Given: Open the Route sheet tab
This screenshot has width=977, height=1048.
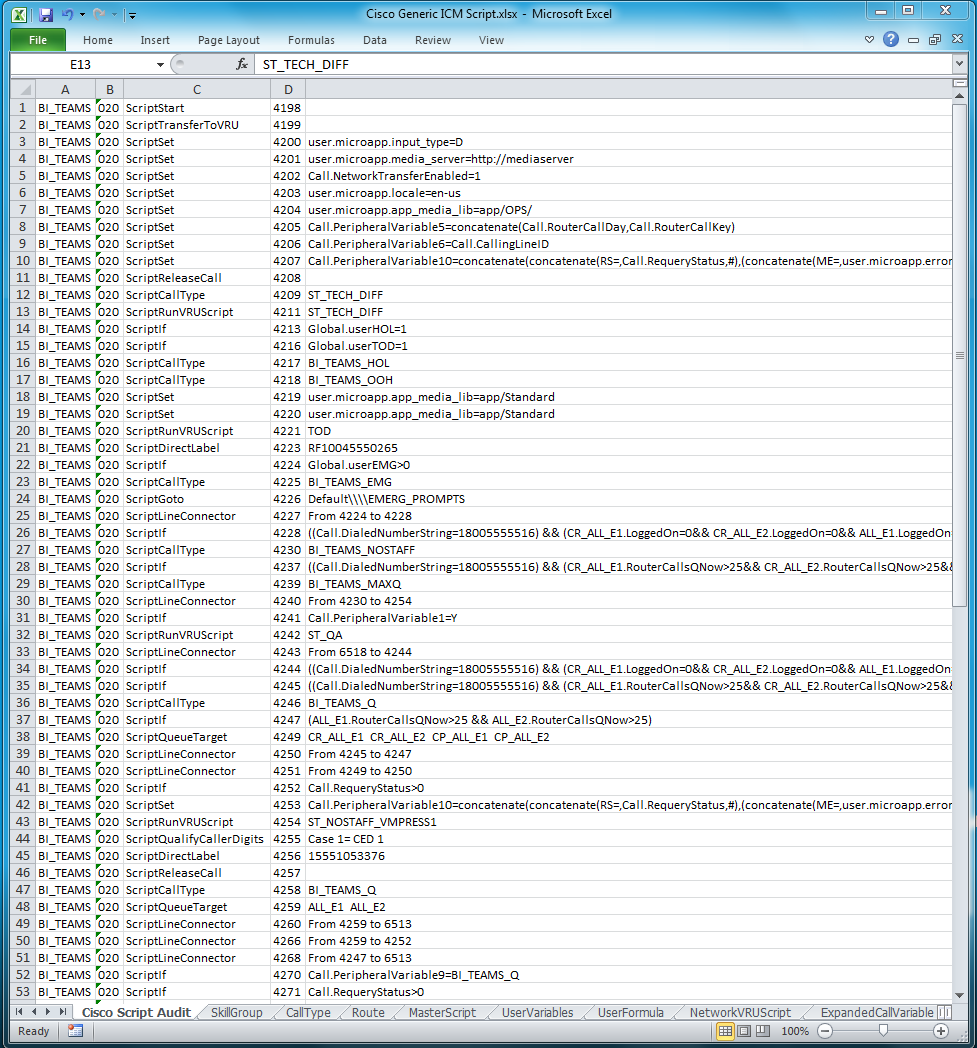Looking at the screenshot, I should click(x=368, y=1013).
